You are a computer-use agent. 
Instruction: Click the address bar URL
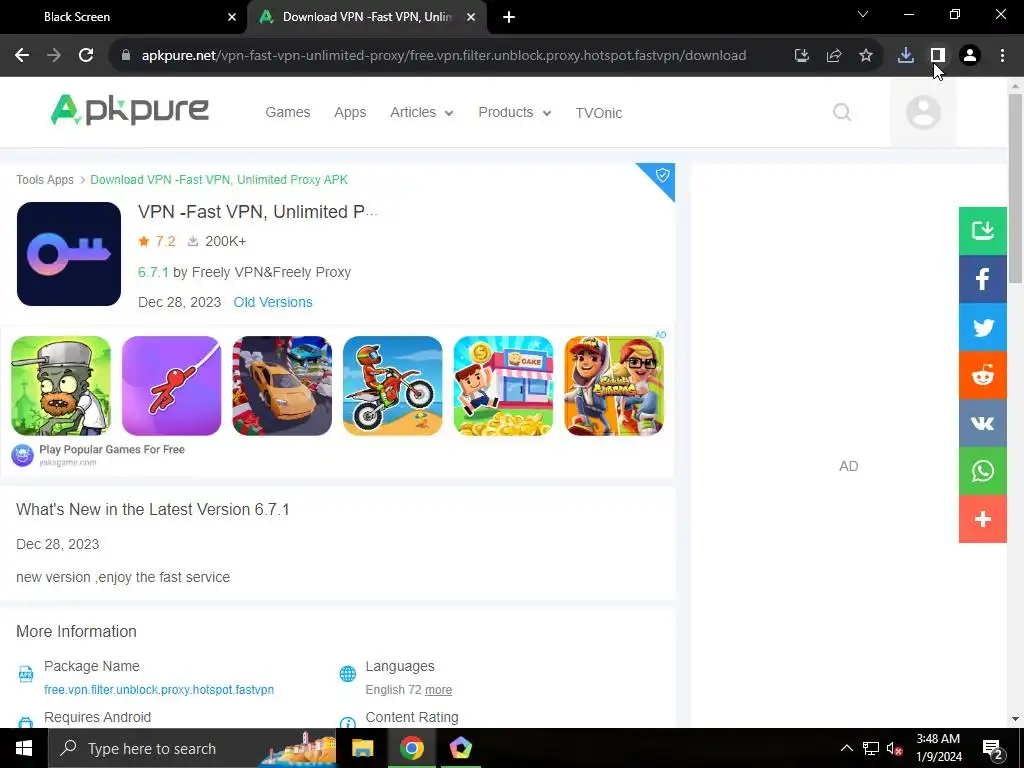click(444, 56)
